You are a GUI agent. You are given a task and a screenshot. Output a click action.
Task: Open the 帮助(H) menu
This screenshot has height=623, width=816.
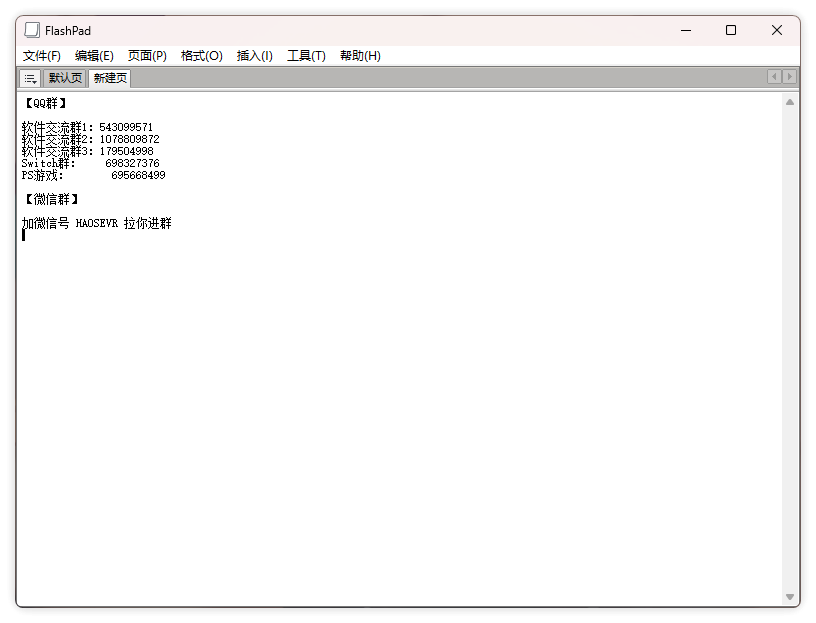pos(360,56)
